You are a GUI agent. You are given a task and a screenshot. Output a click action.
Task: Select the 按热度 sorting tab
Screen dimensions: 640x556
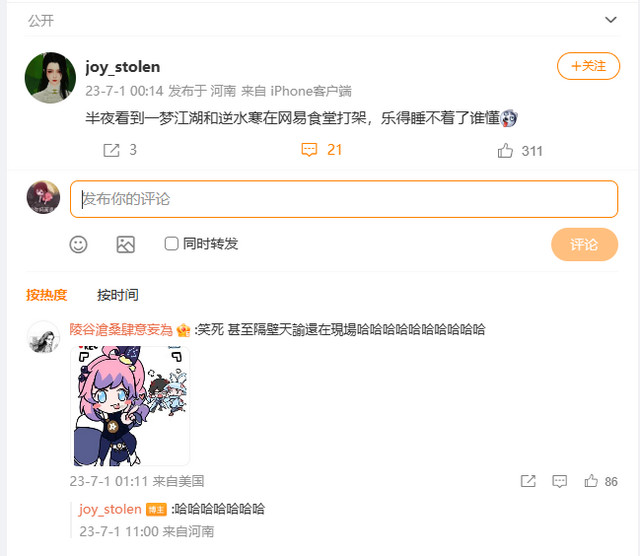click(x=47, y=295)
